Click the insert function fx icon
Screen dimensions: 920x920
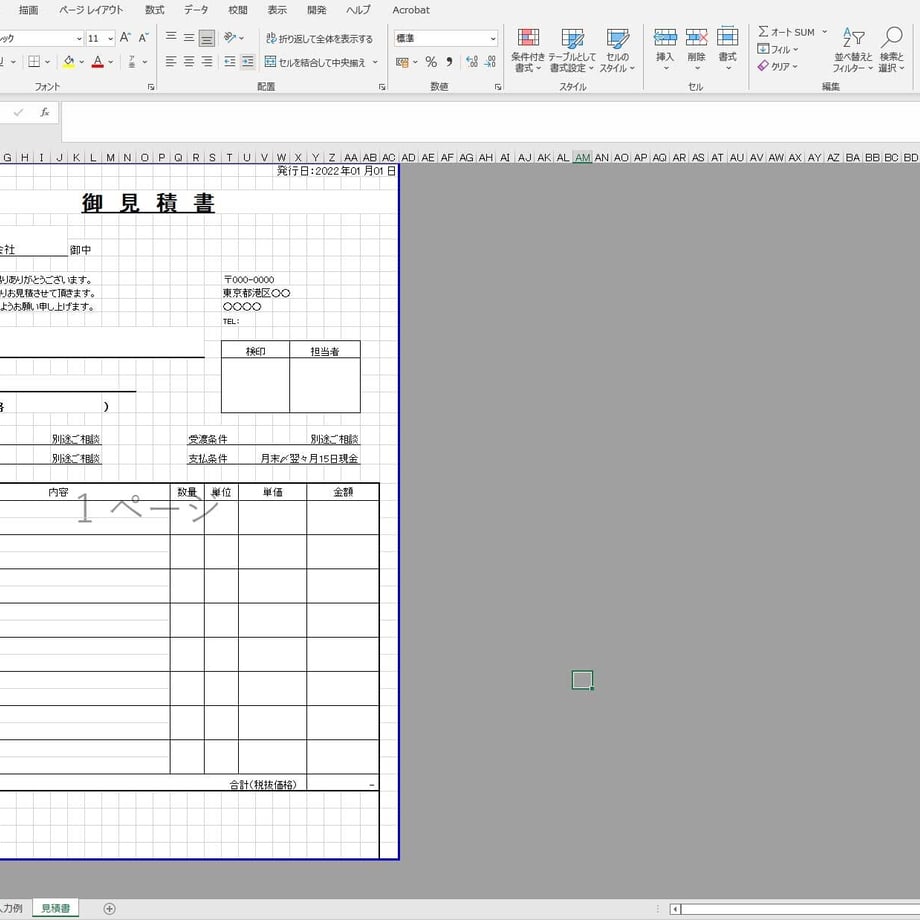[x=45, y=112]
